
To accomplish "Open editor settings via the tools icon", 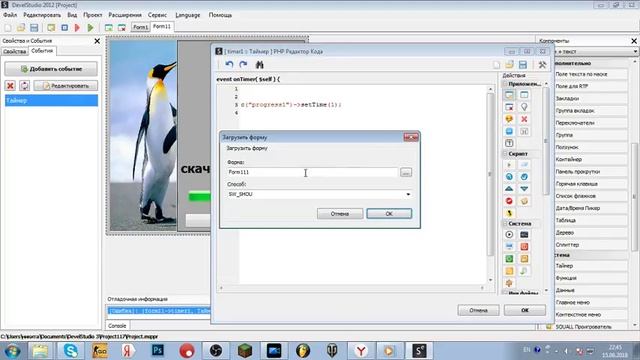I will pos(542,64).
